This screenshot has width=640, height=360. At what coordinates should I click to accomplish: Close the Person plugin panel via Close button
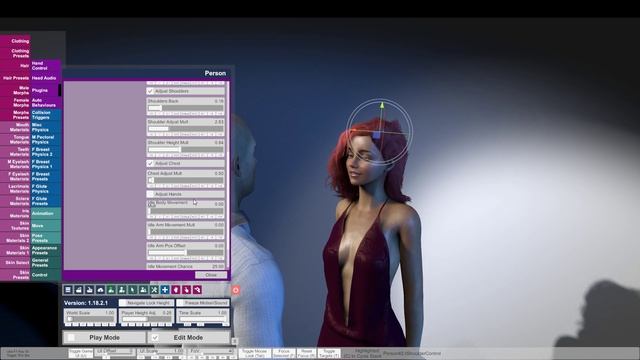tap(211, 275)
